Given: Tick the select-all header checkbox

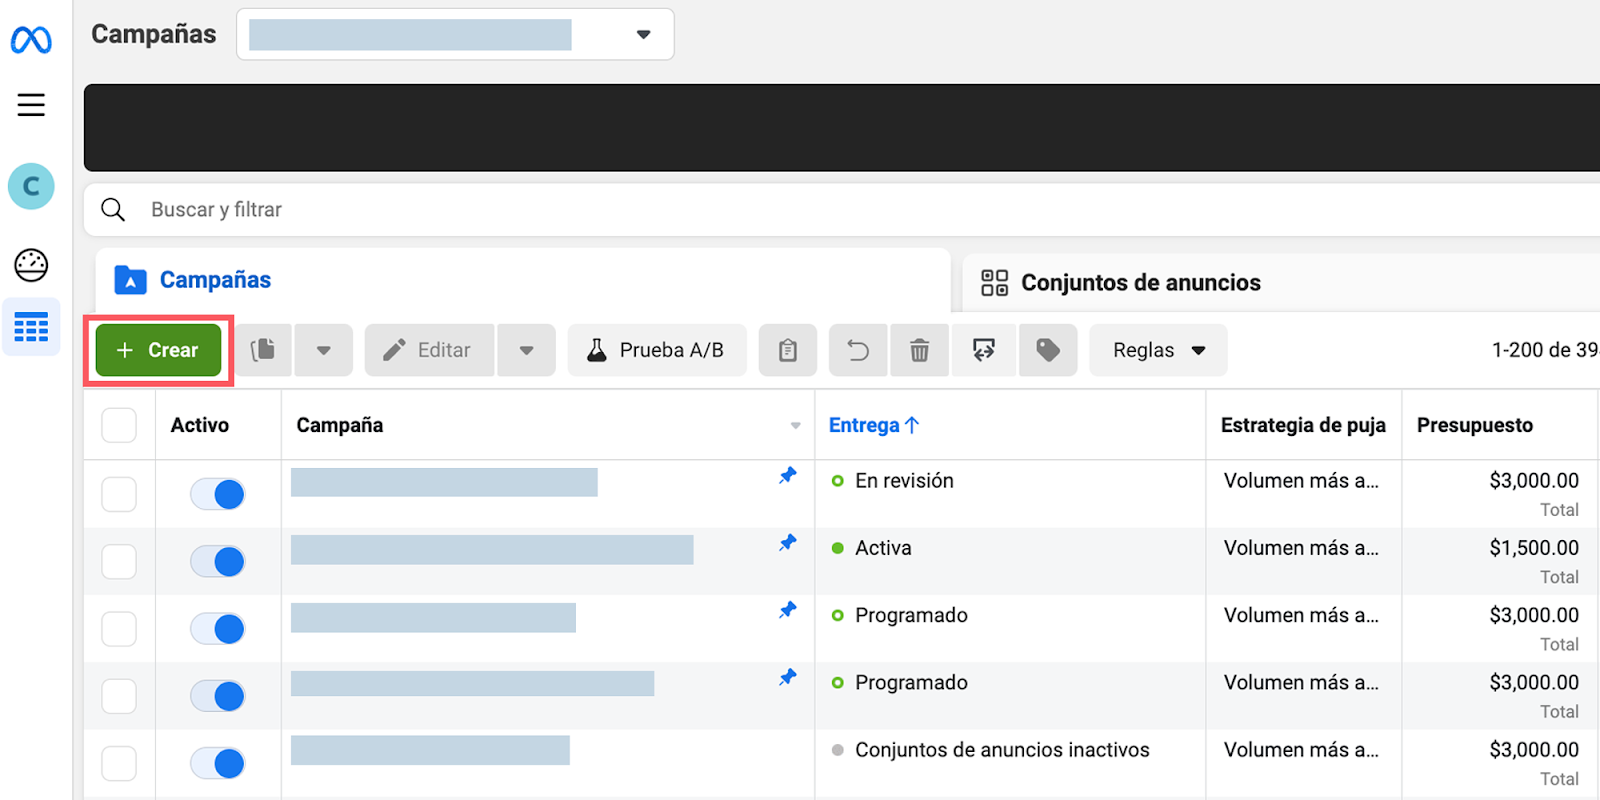Looking at the screenshot, I should [x=119, y=425].
